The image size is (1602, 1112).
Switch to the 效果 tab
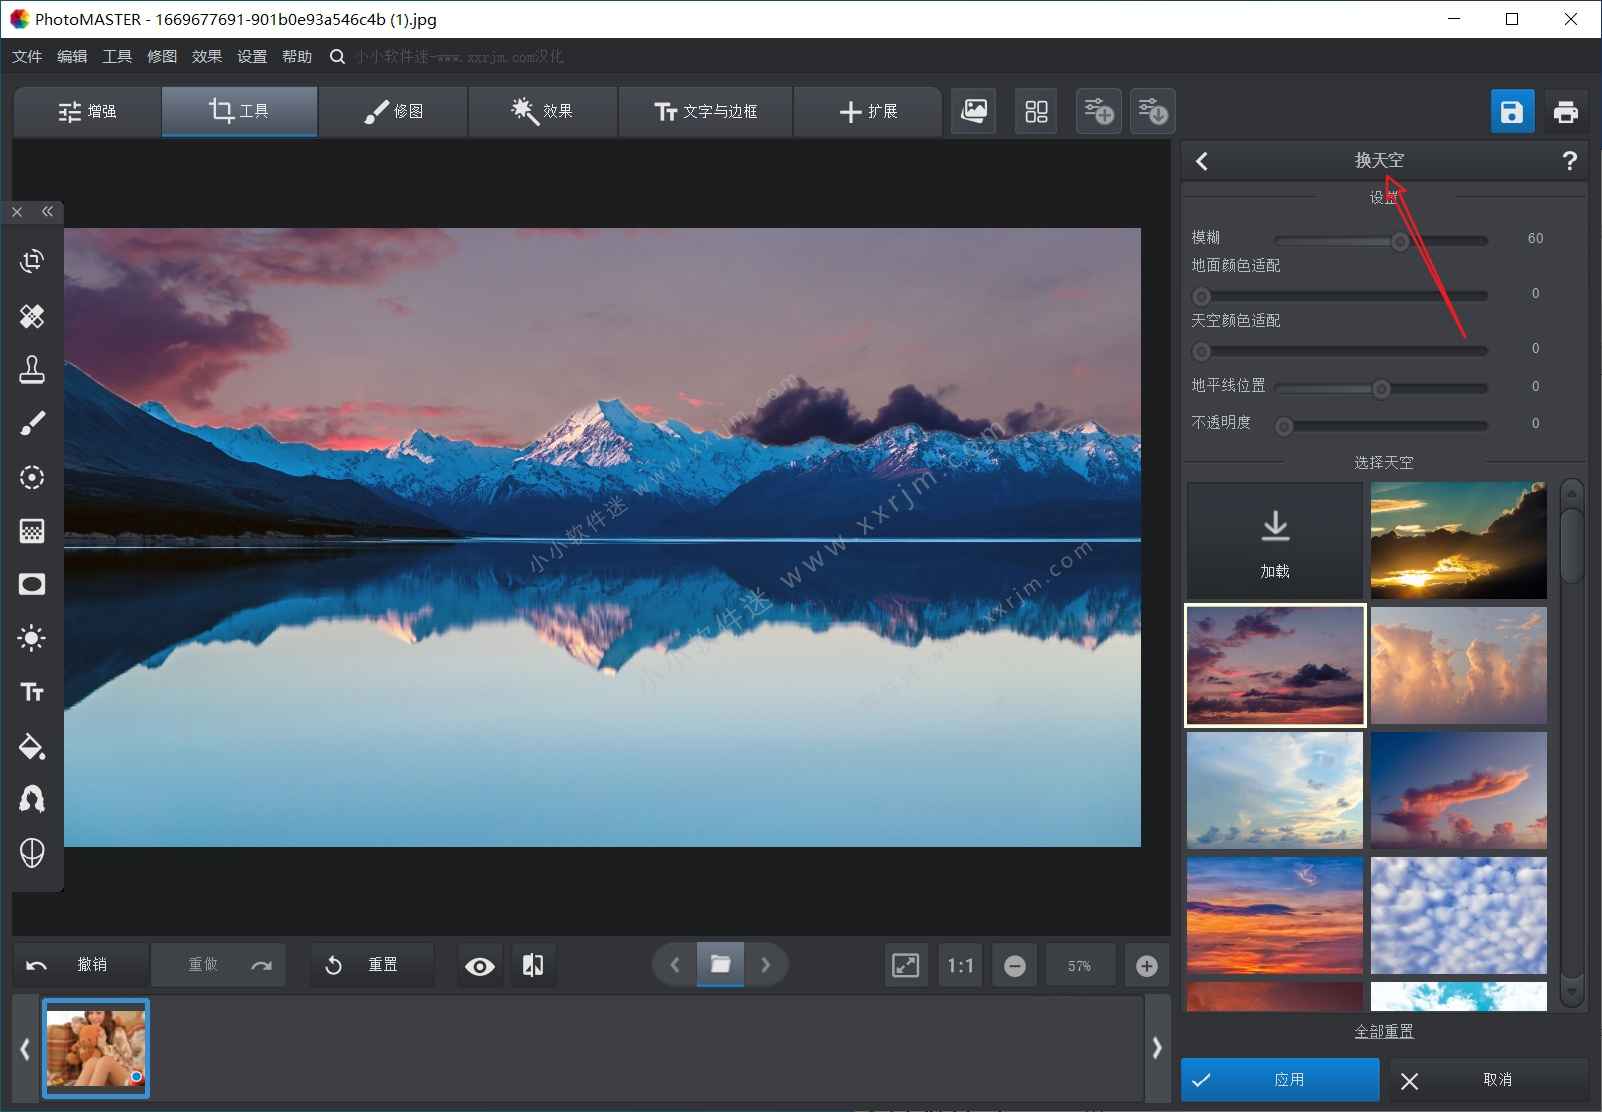tap(543, 111)
